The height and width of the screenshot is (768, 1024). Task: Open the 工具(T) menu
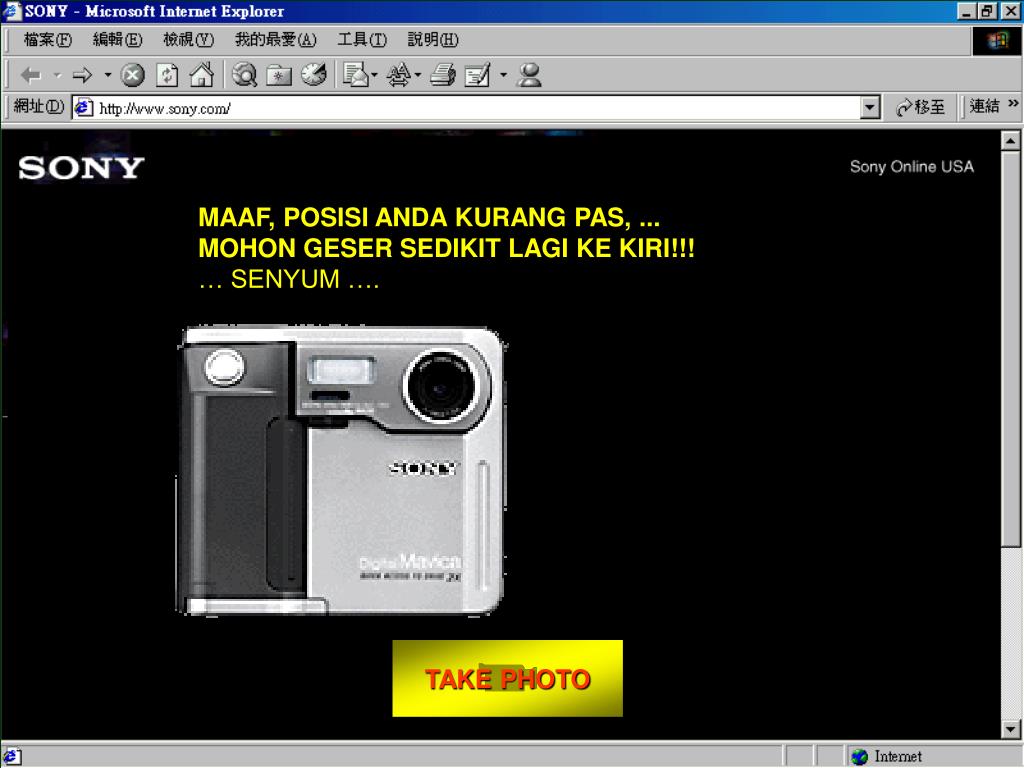(362, 40)
